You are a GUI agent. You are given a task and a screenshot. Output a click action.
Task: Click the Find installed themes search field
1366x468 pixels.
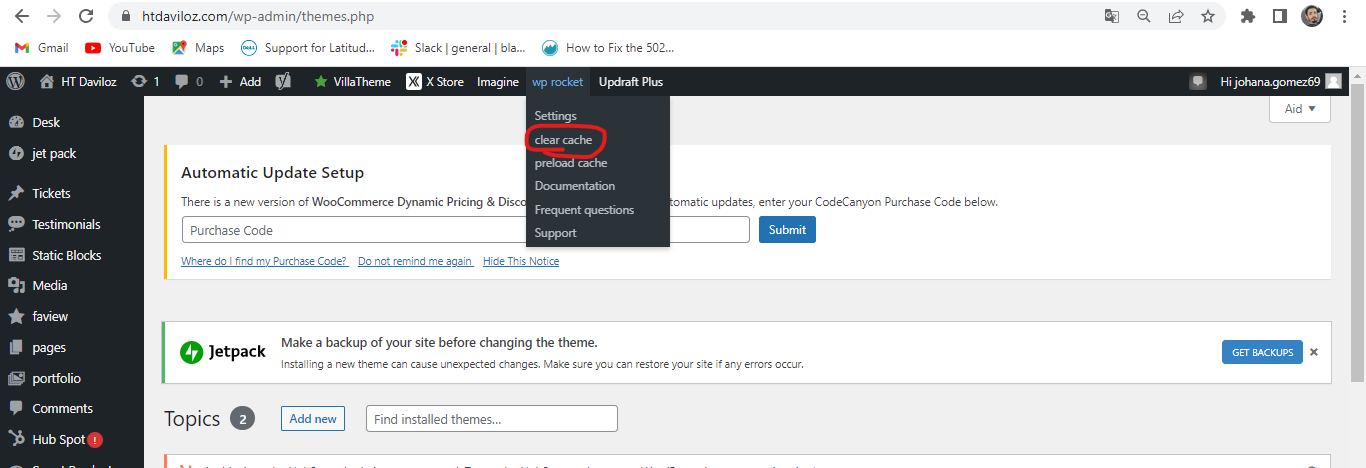tap(492, 419)
